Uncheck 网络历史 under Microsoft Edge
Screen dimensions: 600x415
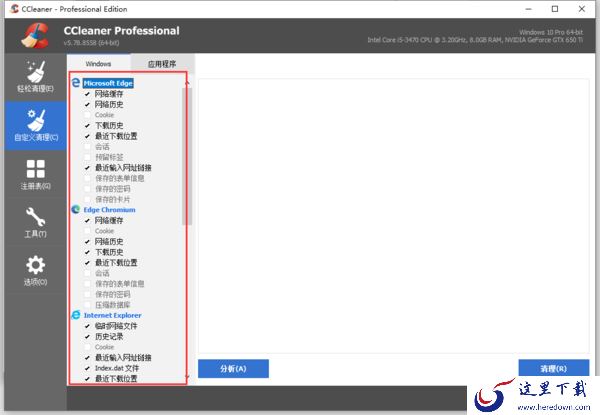tap(87, 104)
